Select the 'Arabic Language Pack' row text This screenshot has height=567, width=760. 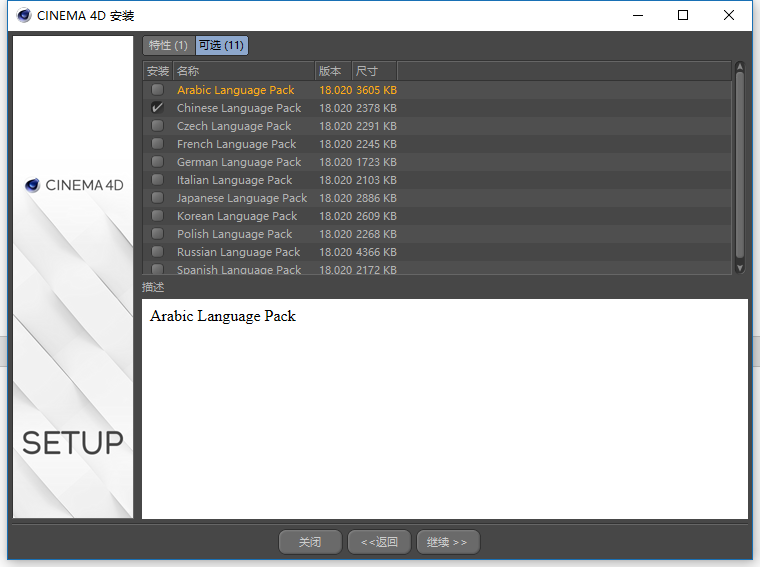pyautogui.click(x=236, y=90)
